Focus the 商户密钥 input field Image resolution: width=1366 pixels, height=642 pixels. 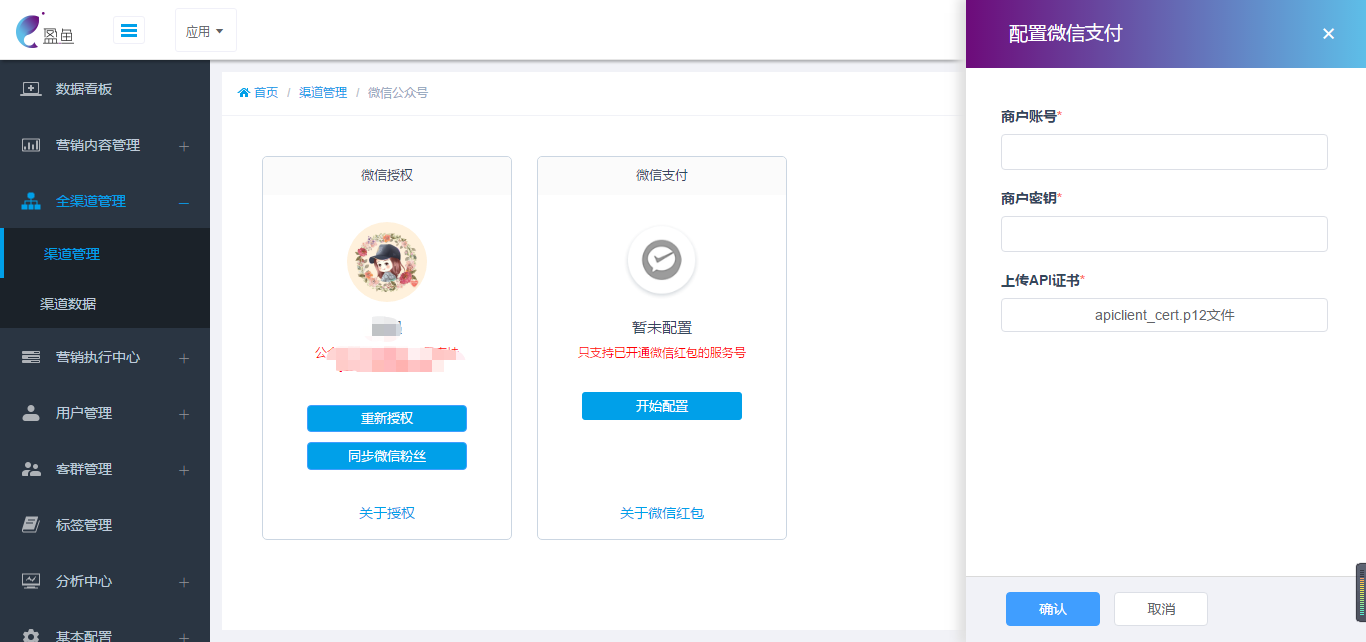[1164, 234]
